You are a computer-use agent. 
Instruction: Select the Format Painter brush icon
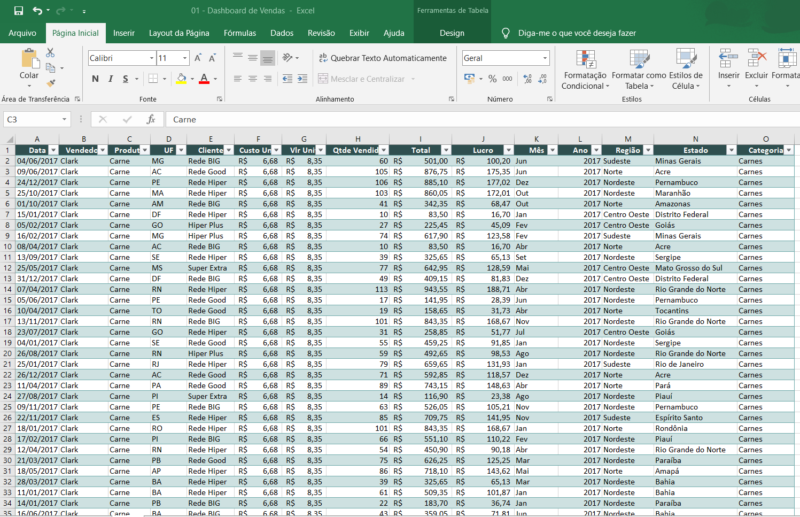(51, 82)
